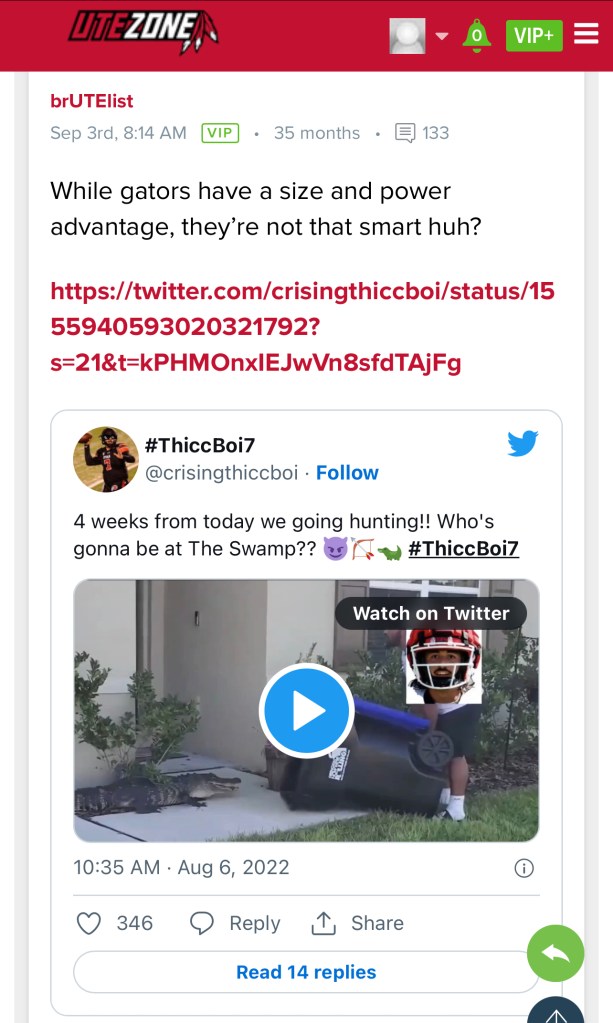Image resolution: width=613 pixels, height=1023 pixels.
Task: Click the Watch on Twitter label
Action: pos(431,613)
